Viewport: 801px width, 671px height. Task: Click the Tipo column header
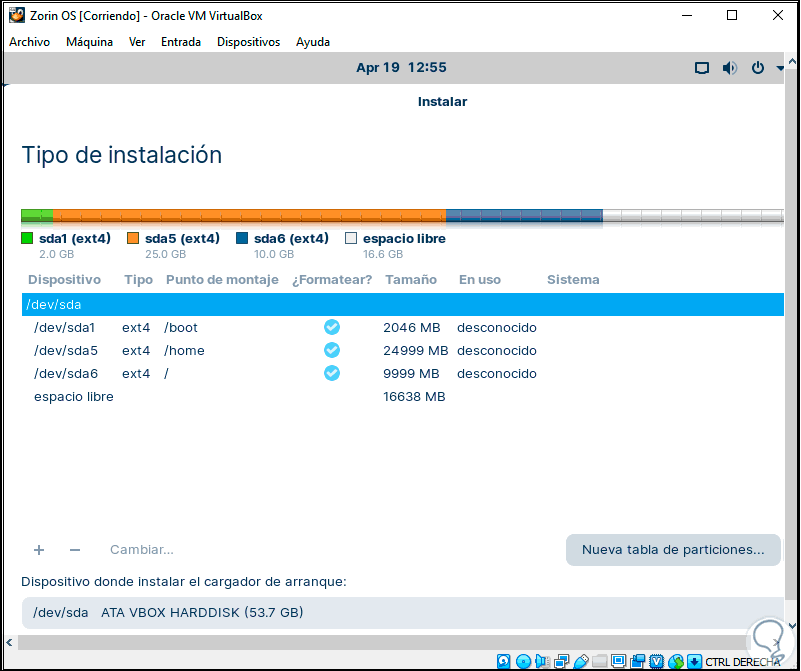[x=138, y=279]
